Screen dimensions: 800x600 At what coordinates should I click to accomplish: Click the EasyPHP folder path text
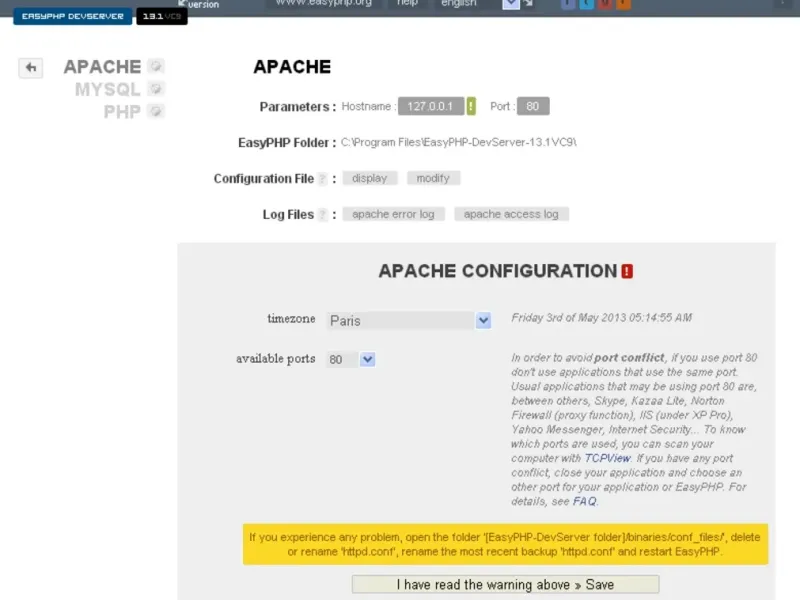click(x=459, y=142)
